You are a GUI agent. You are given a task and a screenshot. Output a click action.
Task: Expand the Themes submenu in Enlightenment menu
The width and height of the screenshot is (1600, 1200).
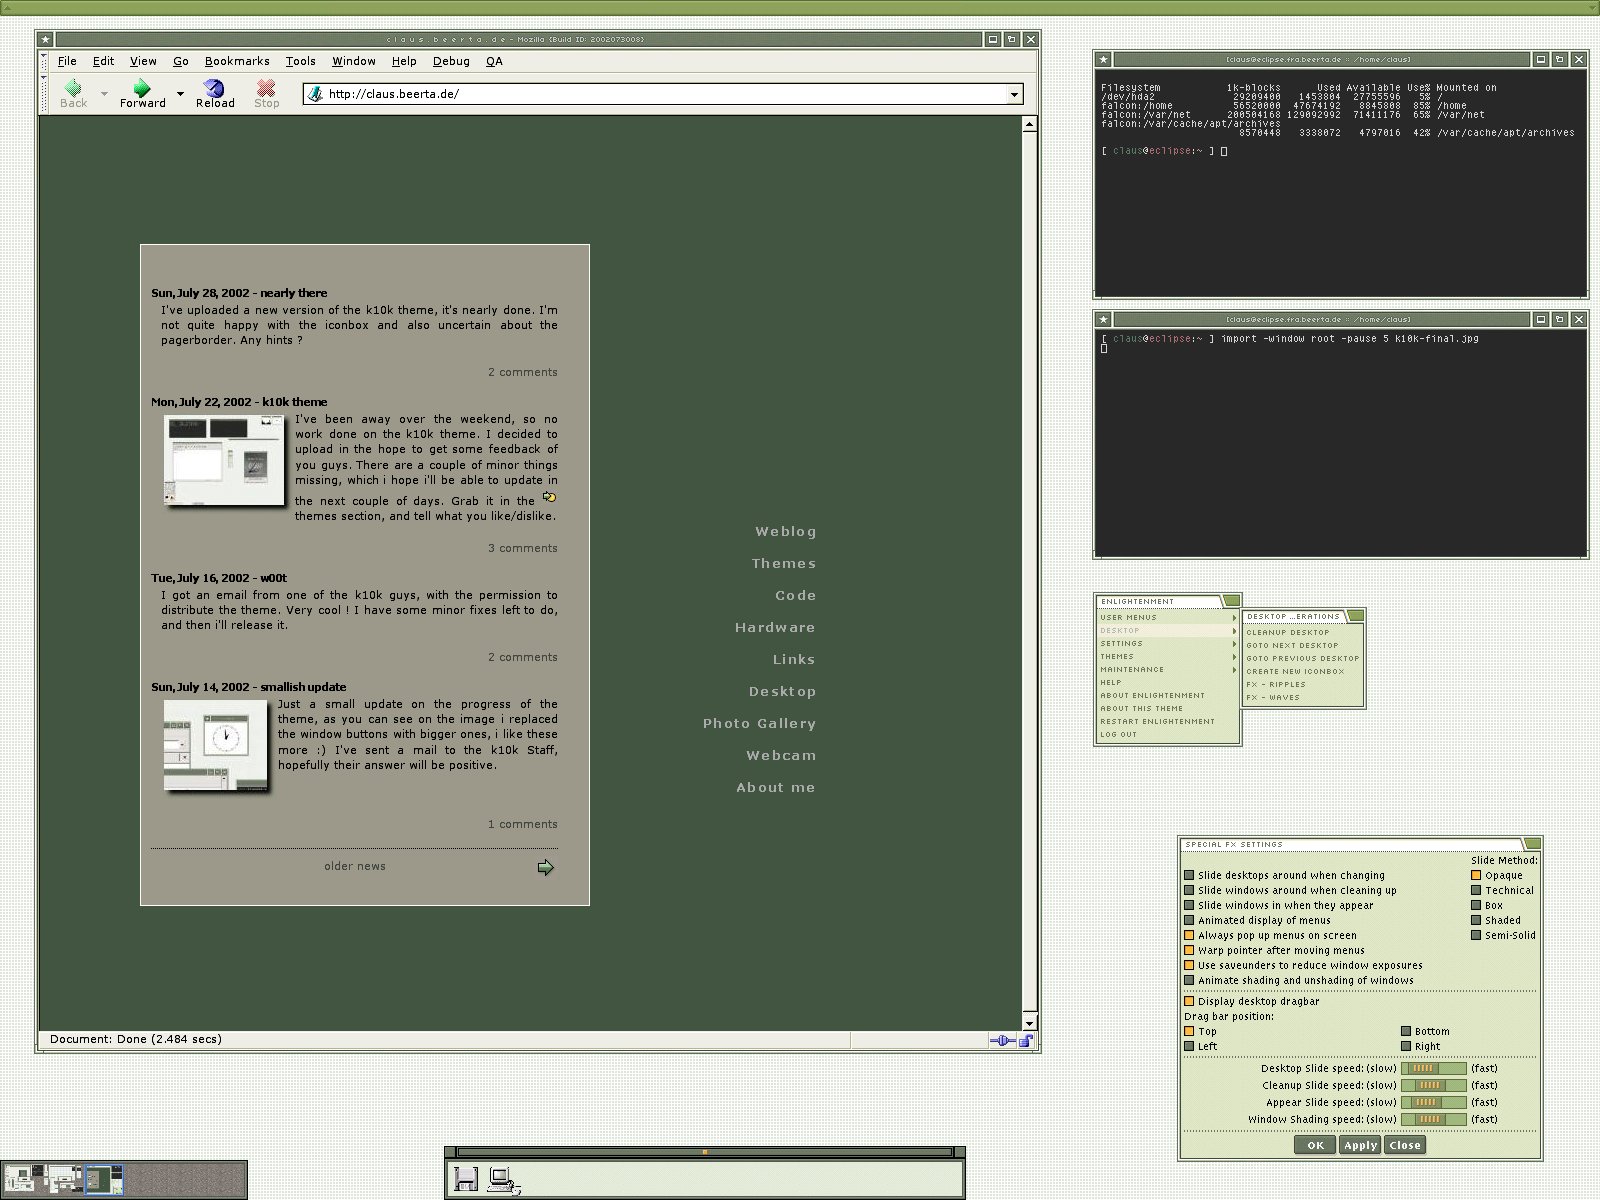pos(1168,657)
